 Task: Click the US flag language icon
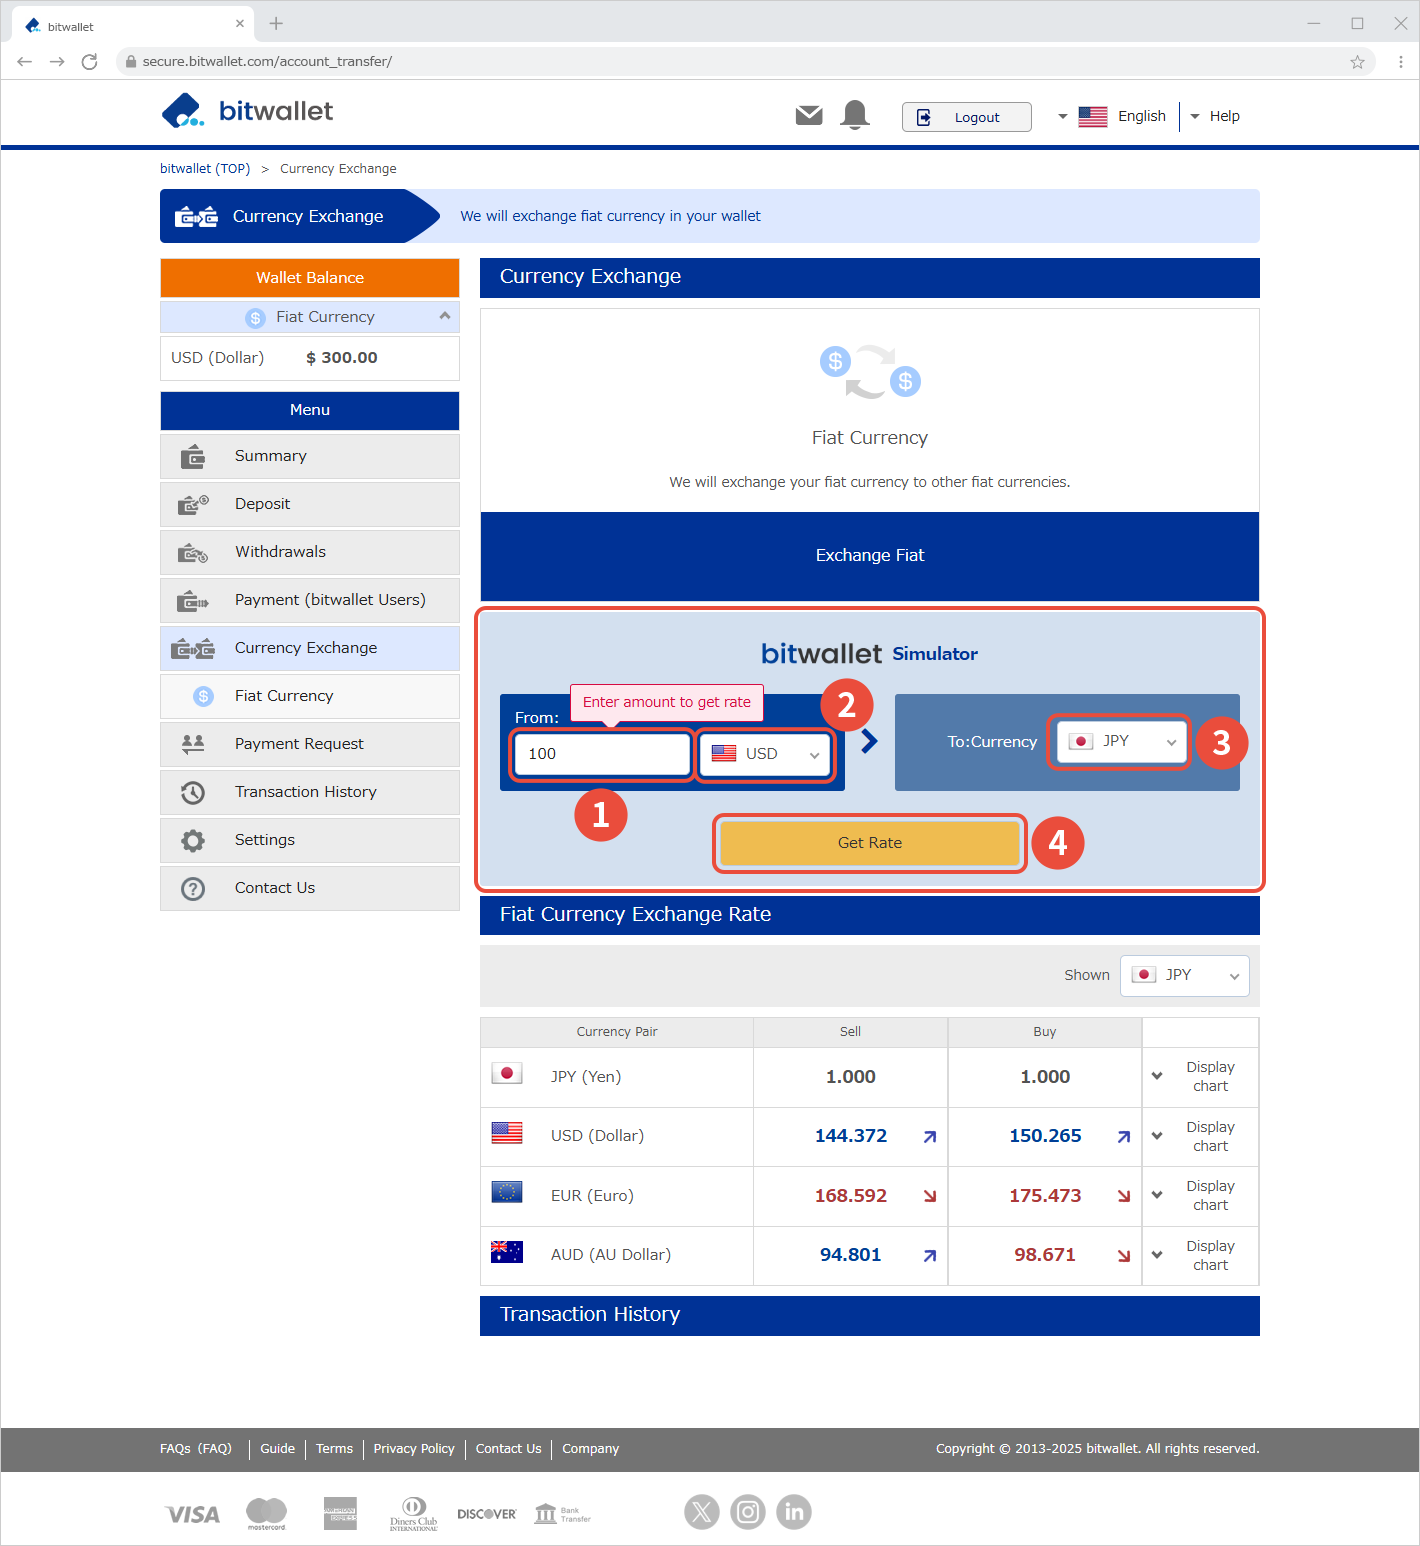[1093, 116]
